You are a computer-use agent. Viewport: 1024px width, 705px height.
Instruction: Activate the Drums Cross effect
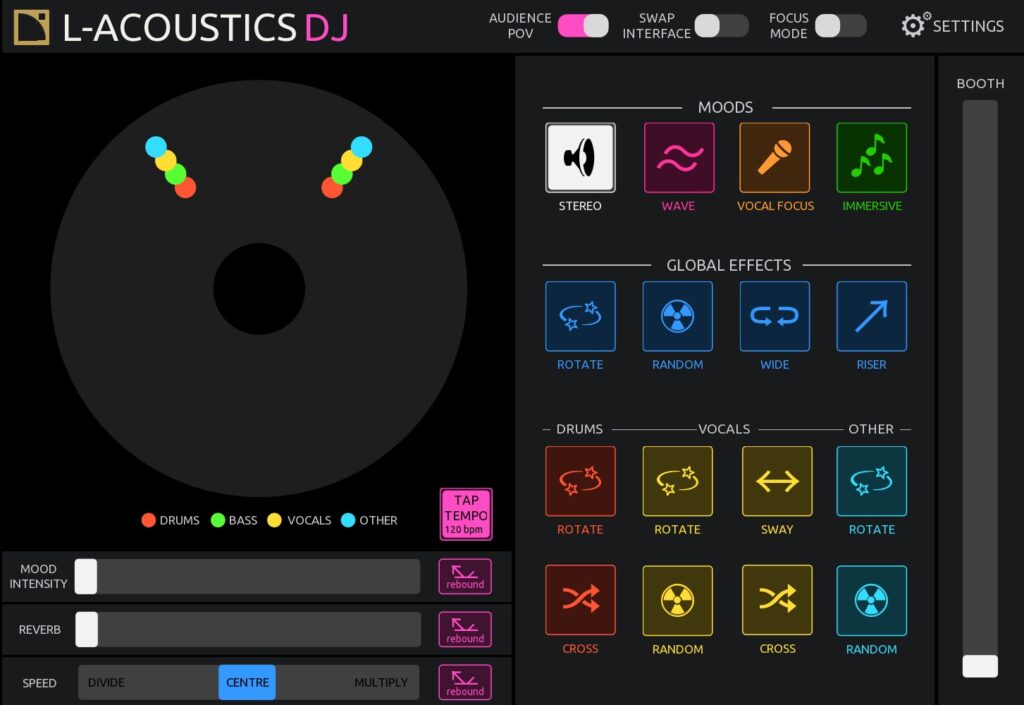tap(580, 600)
